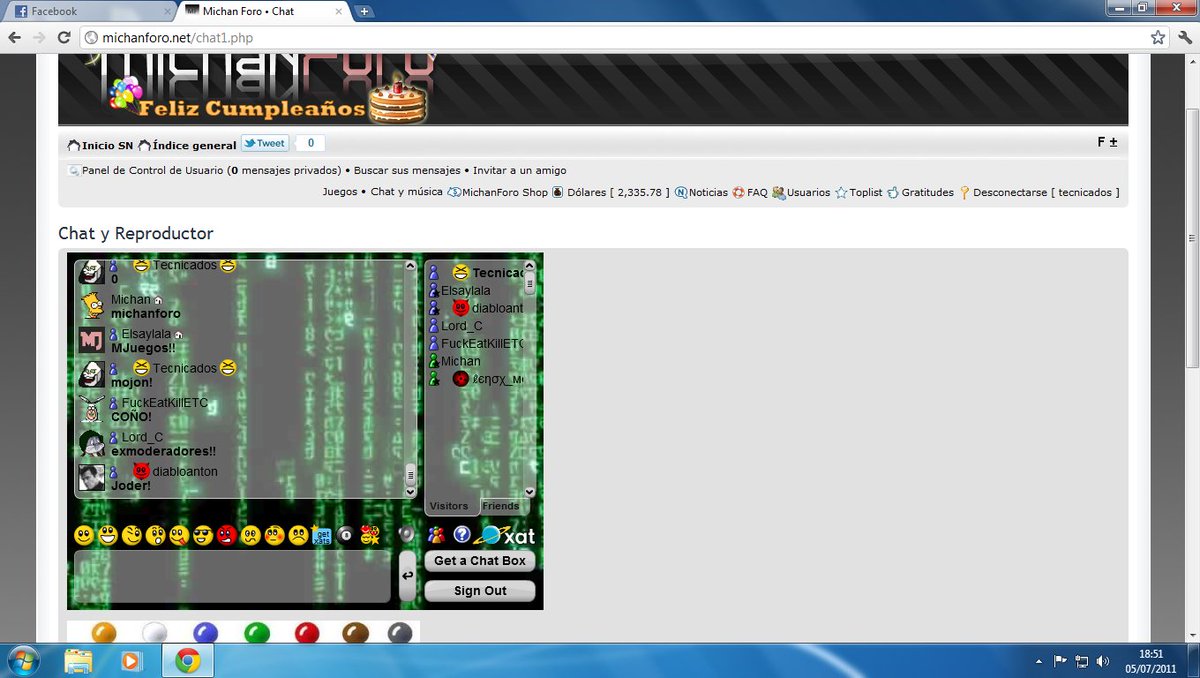This screenshot has height=678, width=1200.
Task: Open volume control in system tray
Action: point(1102,661)
